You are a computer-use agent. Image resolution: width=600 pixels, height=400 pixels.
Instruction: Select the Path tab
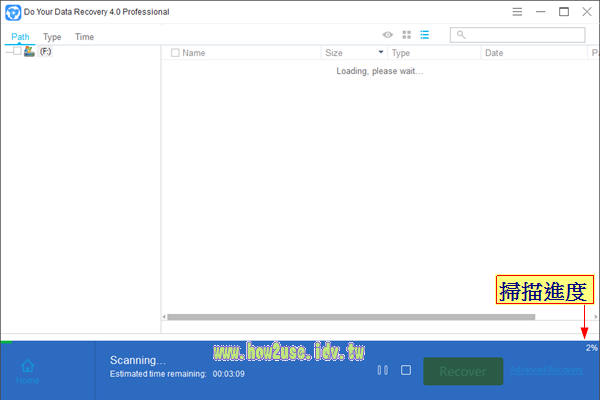(x=20, y=37)
